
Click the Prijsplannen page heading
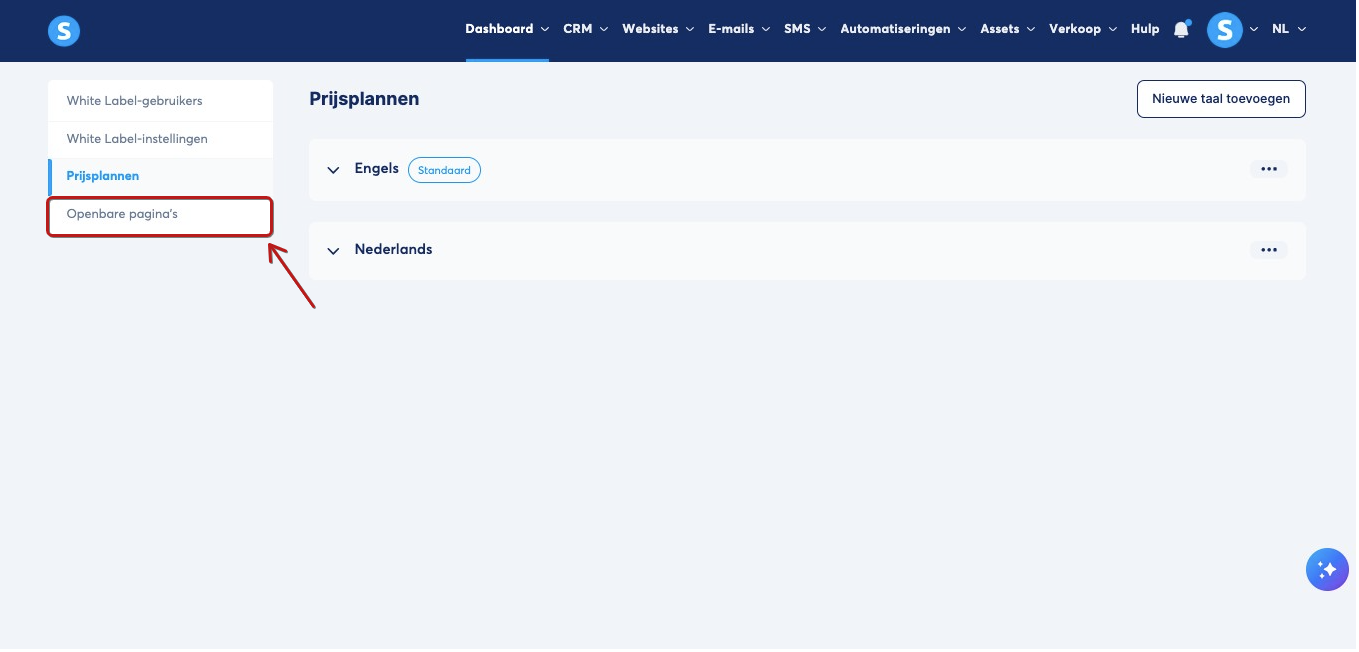click(x=364, y=99)
